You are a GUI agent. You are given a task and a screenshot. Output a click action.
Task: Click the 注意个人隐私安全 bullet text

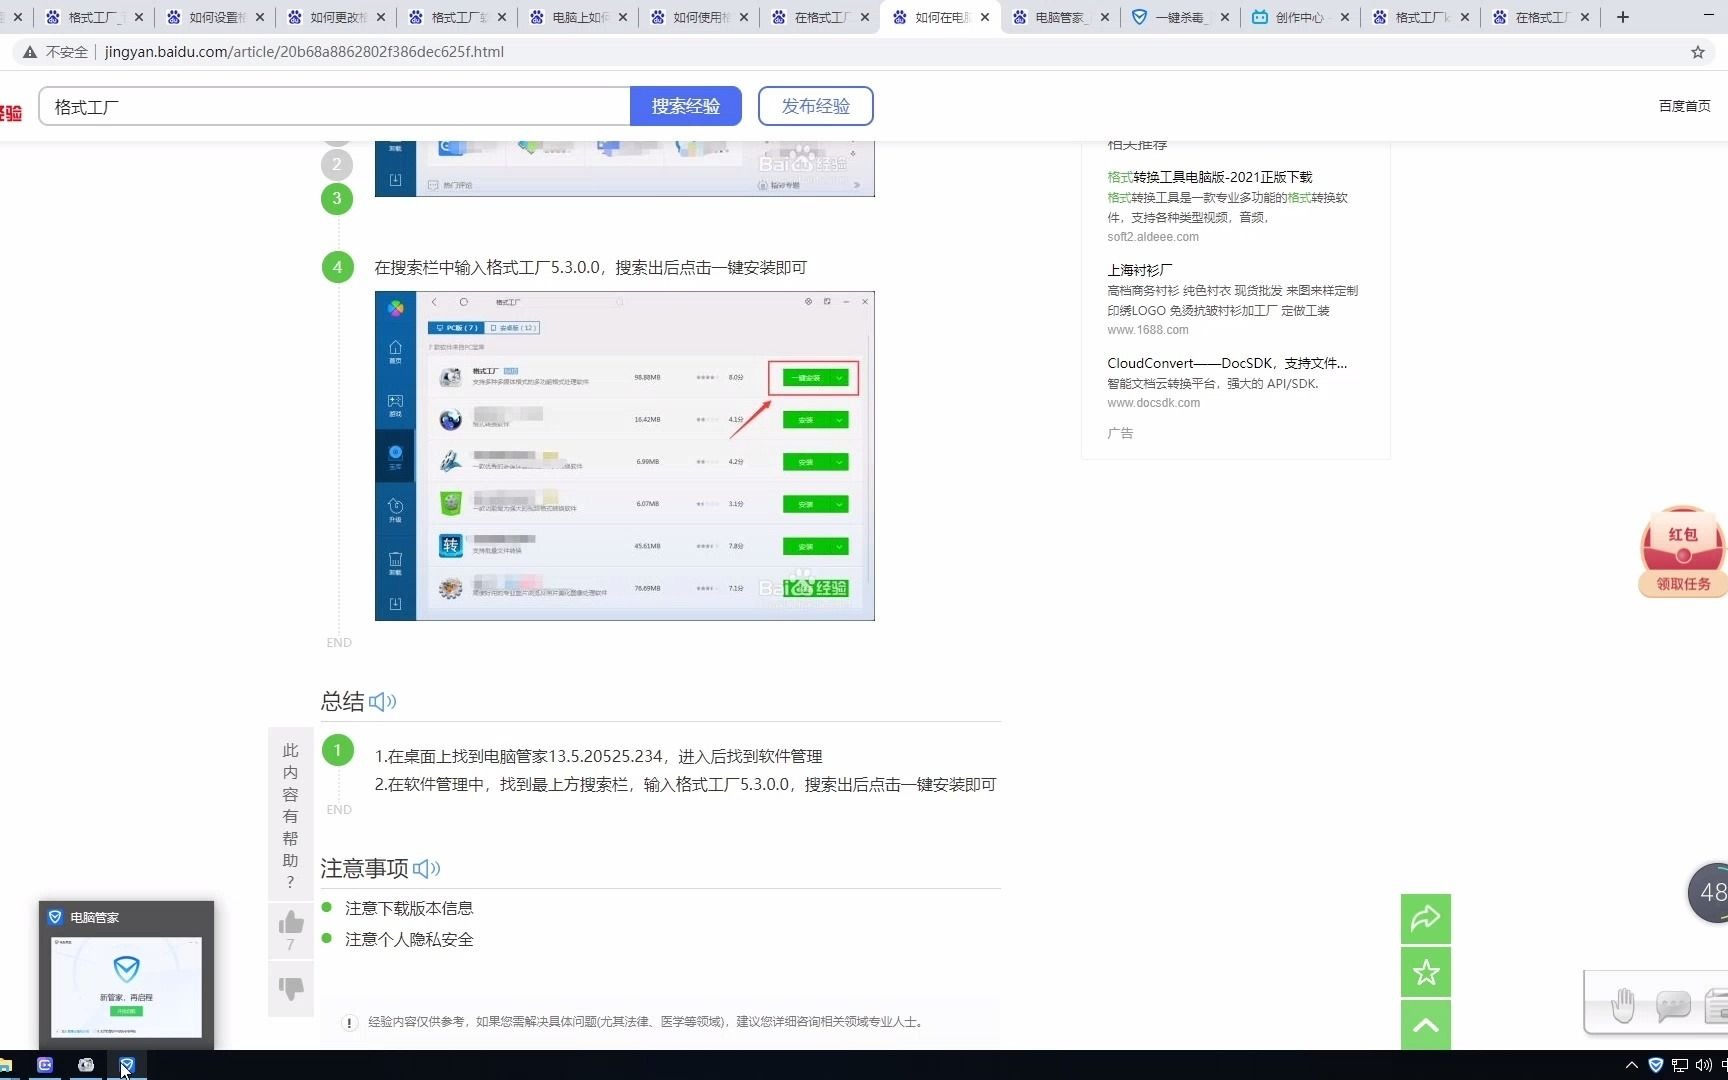(409, 939)
